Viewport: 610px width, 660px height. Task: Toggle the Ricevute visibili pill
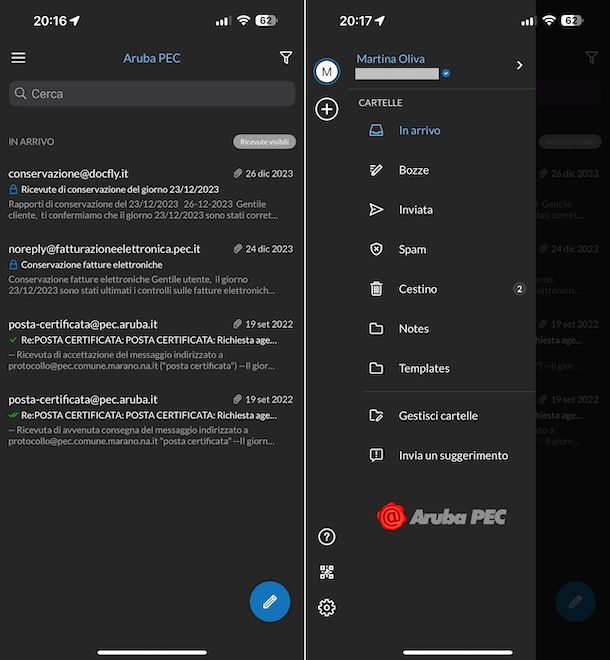pos(264,142)
